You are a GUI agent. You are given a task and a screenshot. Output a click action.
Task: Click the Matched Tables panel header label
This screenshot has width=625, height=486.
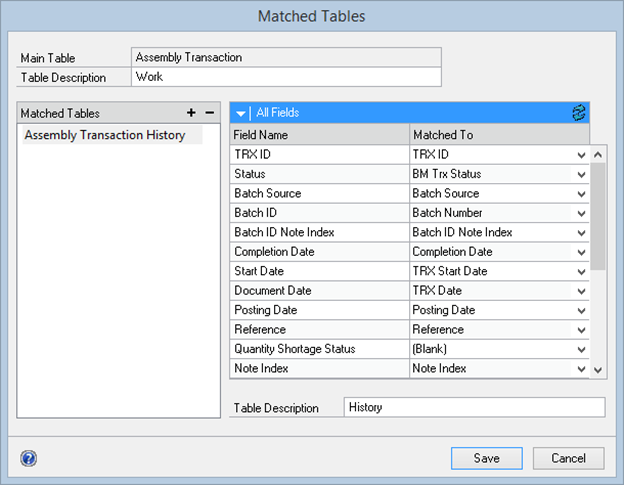tap(60, 114)
